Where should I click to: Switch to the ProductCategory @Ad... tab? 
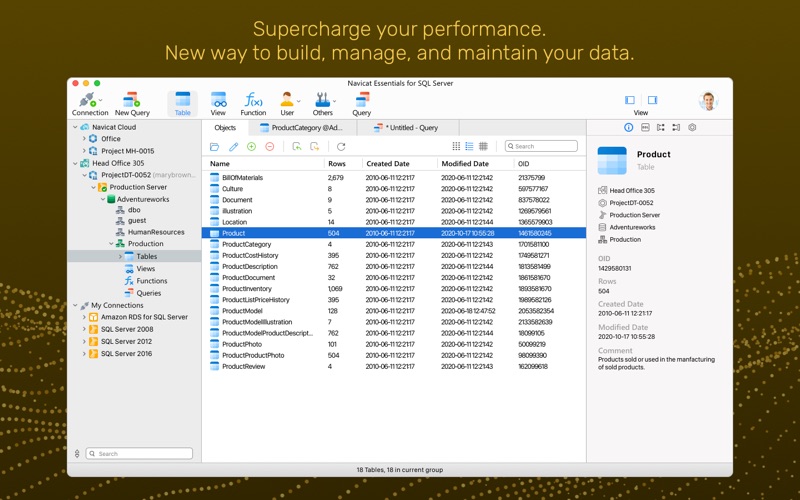(x=301, y=128)
